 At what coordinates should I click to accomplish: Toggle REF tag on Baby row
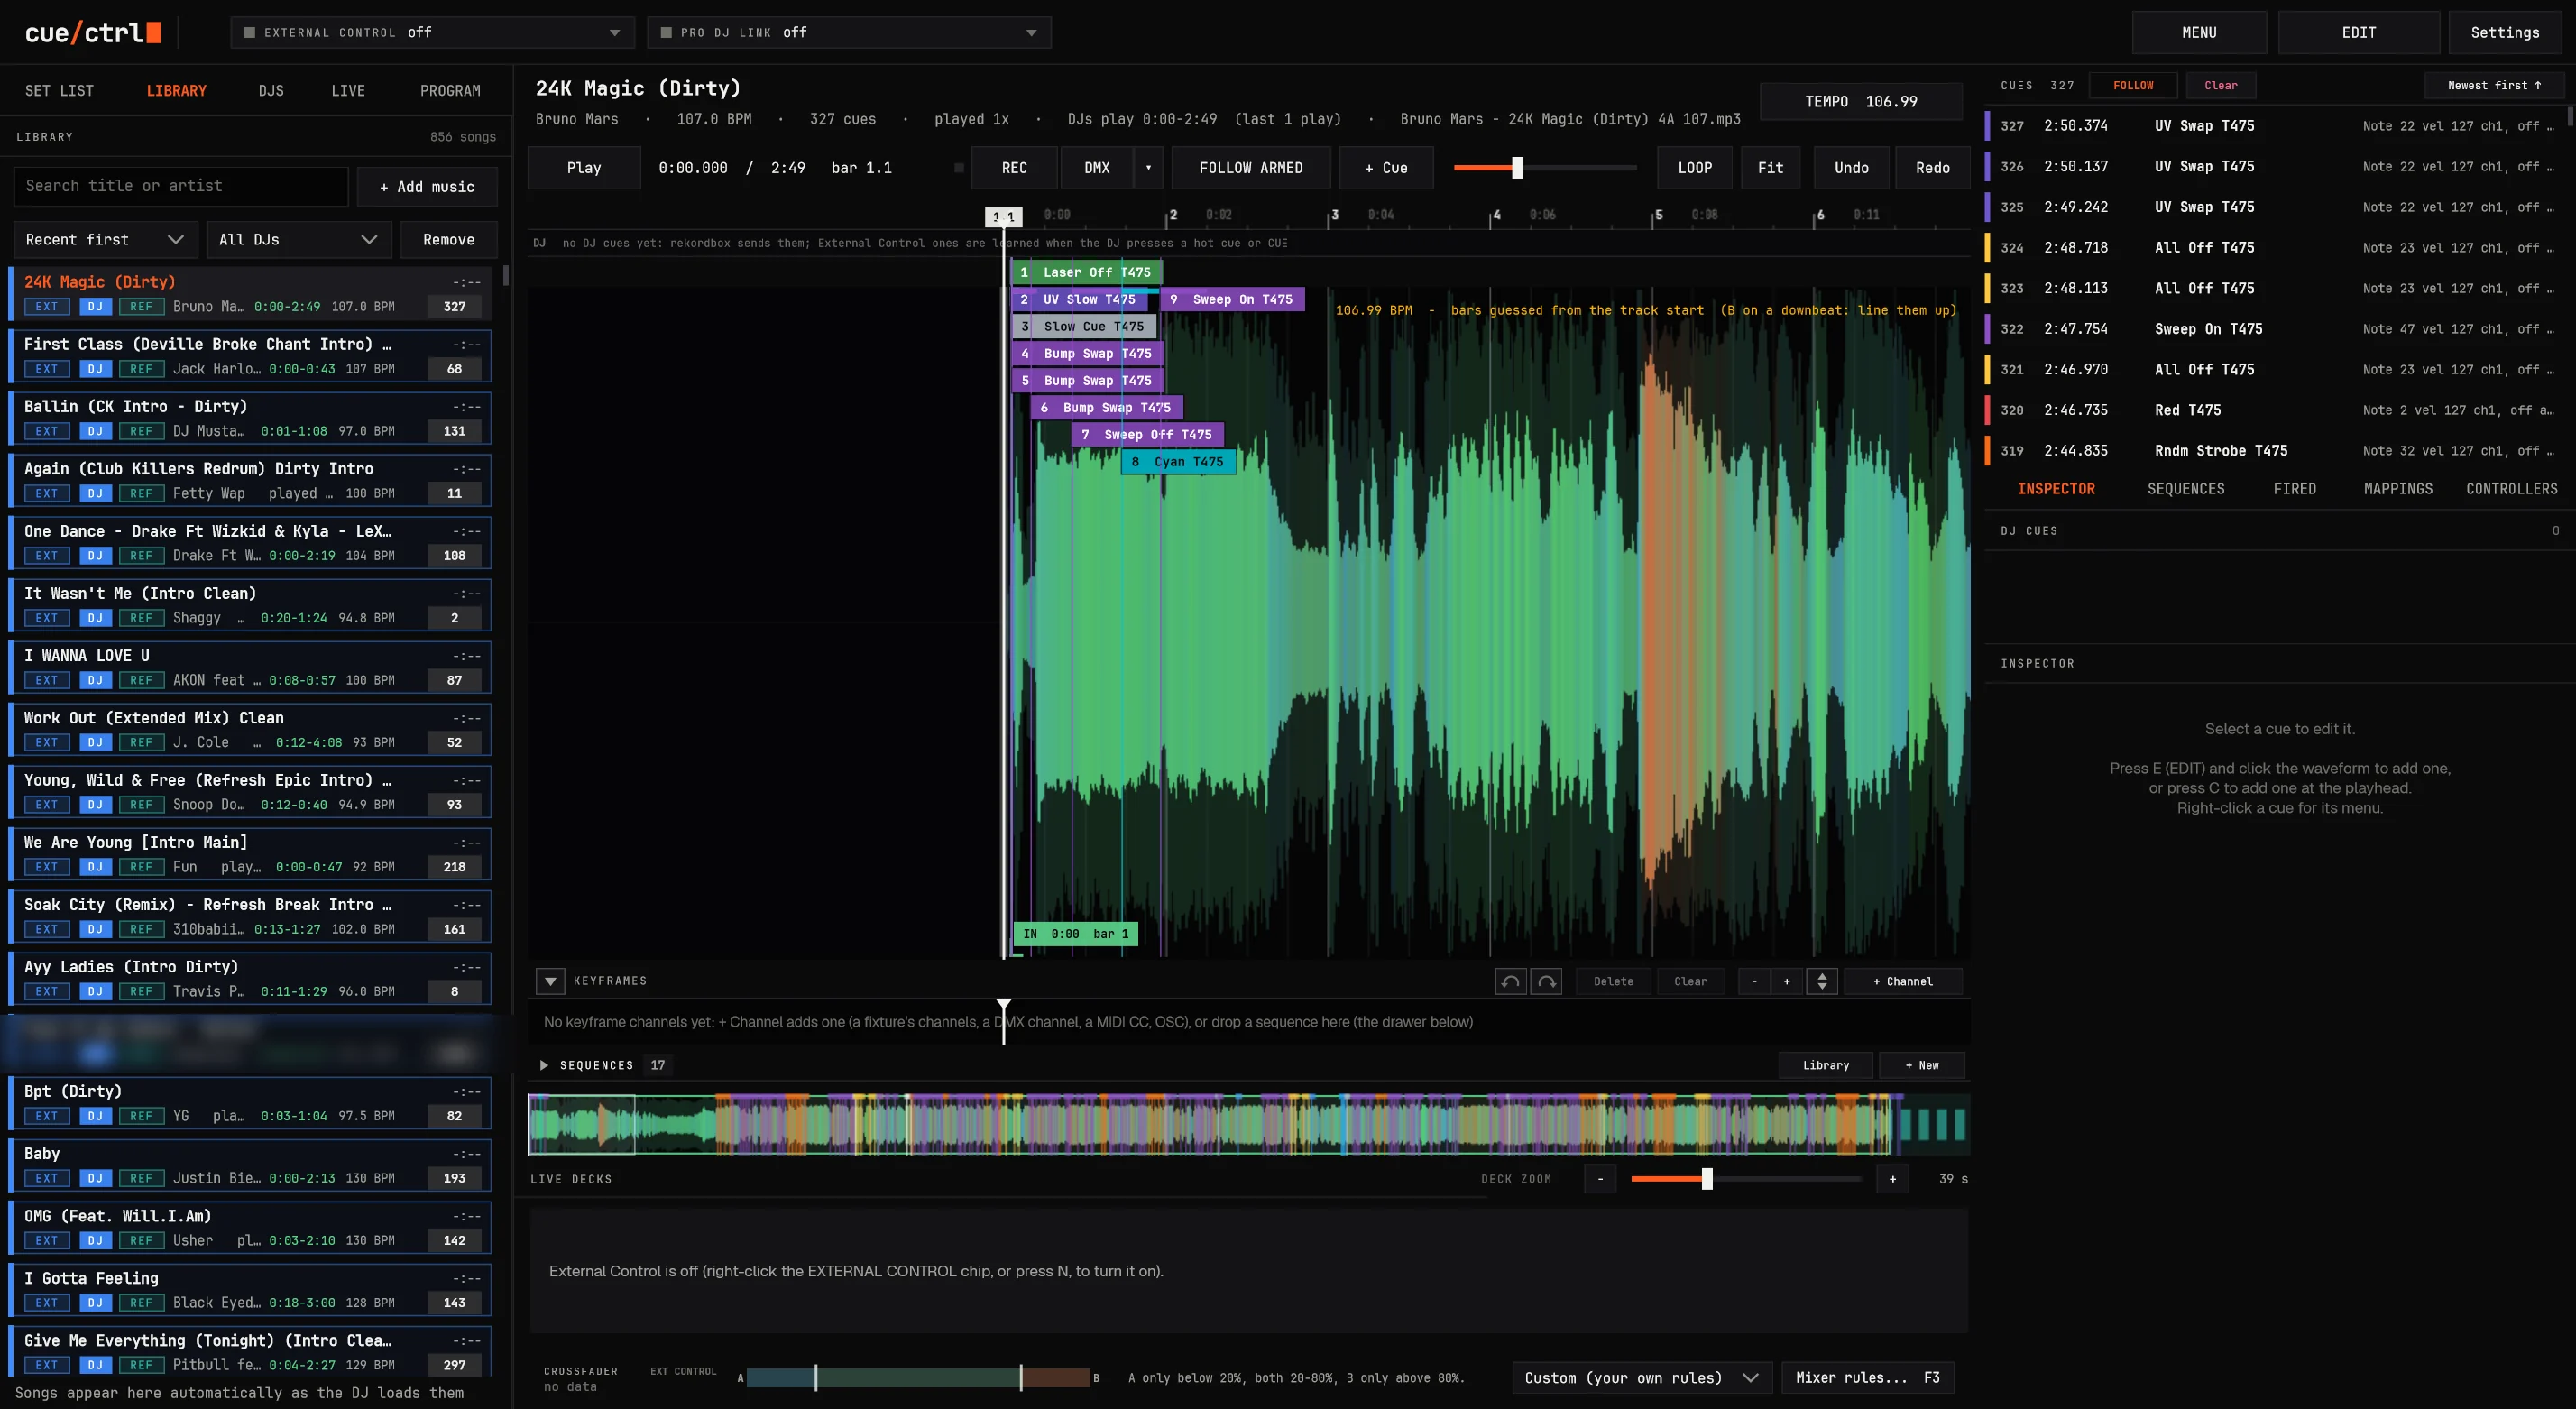pyautogui.click(x=141, y=1178)
